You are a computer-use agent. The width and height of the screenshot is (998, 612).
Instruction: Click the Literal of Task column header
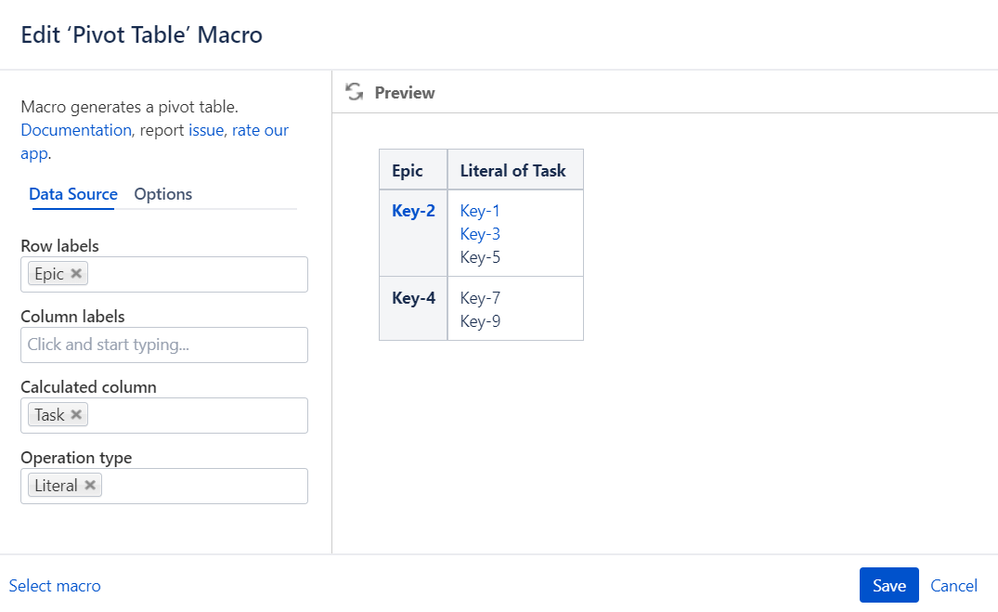(513, 171)
